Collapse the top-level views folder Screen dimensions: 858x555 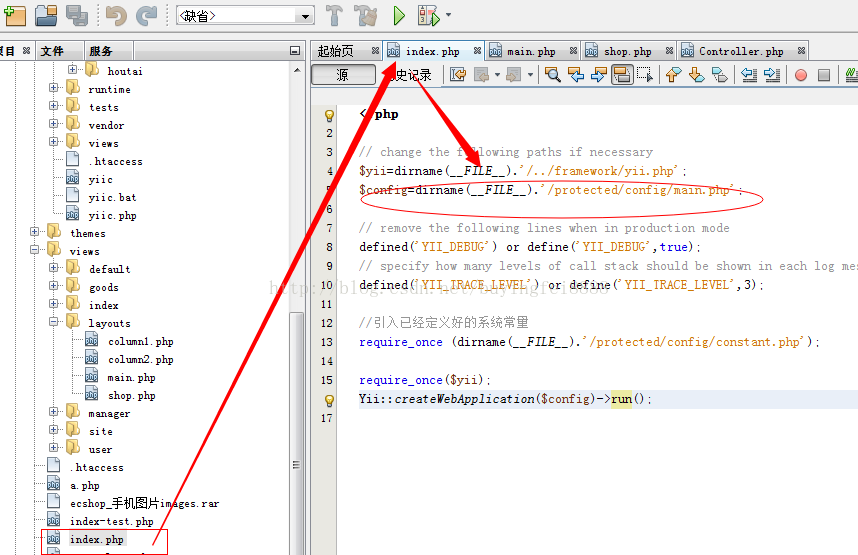(34, 250)
